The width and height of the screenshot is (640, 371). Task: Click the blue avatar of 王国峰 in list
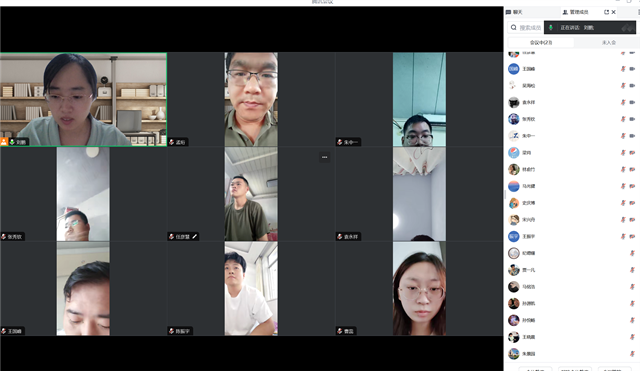pyautogui.click(x=513, y=69)
